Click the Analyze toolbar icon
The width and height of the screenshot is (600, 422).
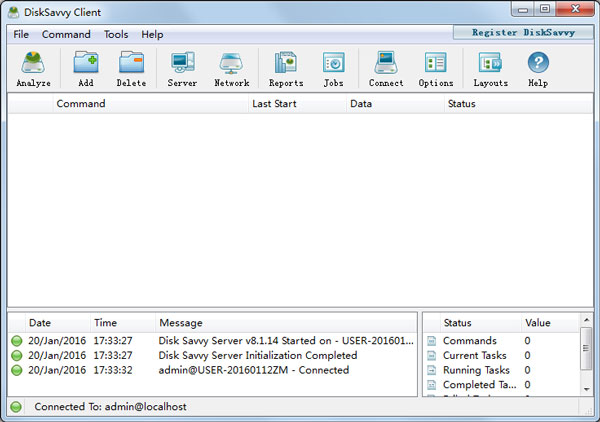click(x=33, y=63)
